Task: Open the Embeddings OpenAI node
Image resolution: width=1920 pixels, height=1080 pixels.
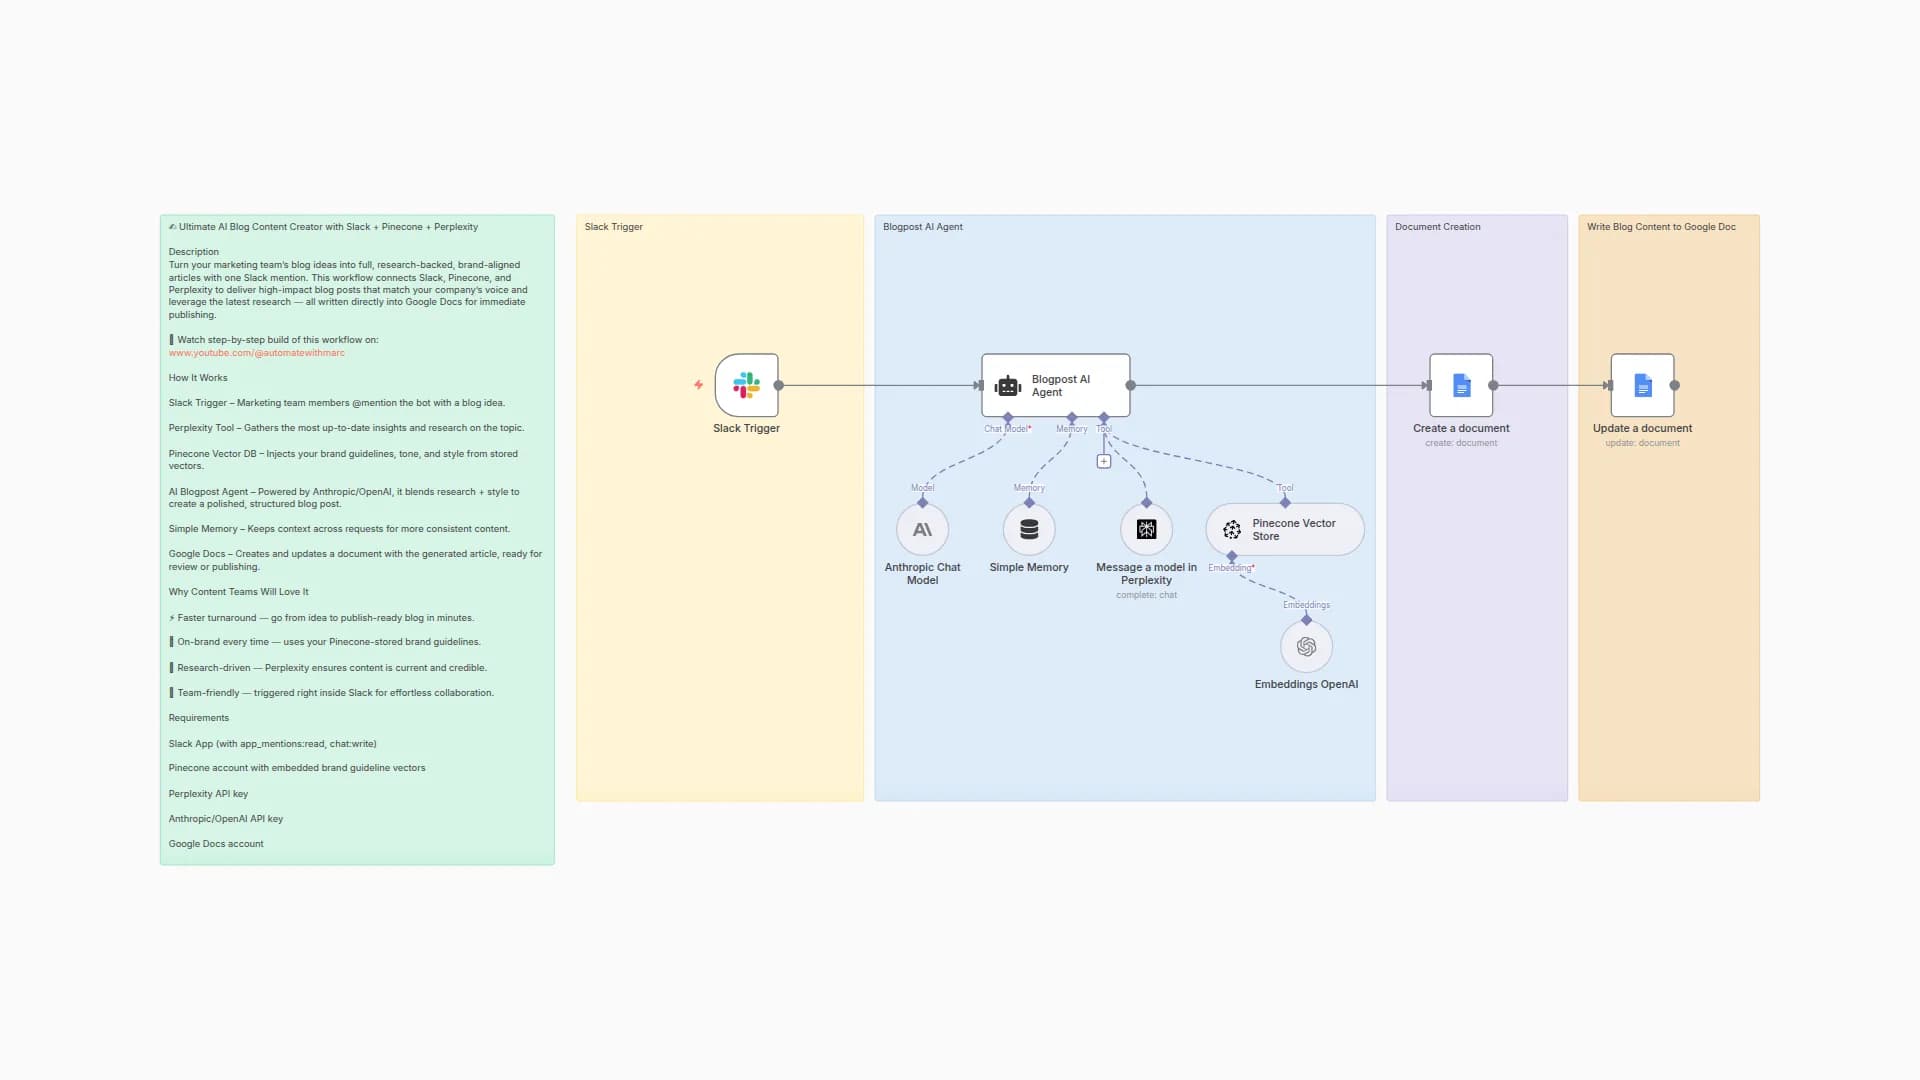Action: tap(1306, 647)
